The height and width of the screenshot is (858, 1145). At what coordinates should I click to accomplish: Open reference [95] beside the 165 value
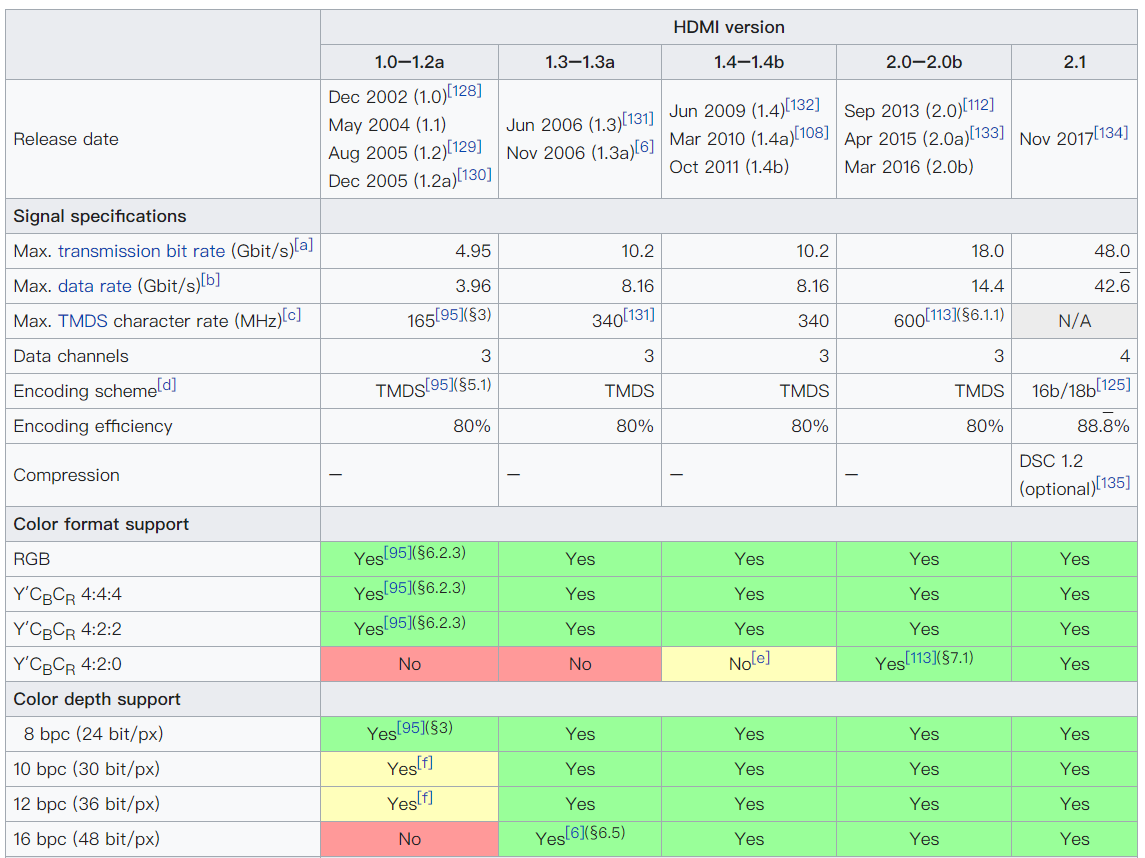point(449,315)
